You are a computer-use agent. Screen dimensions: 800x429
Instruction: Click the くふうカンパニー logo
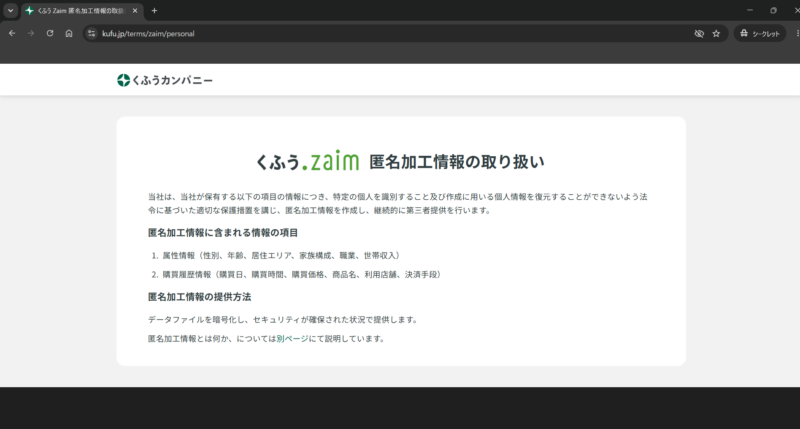tap(165, 80)
